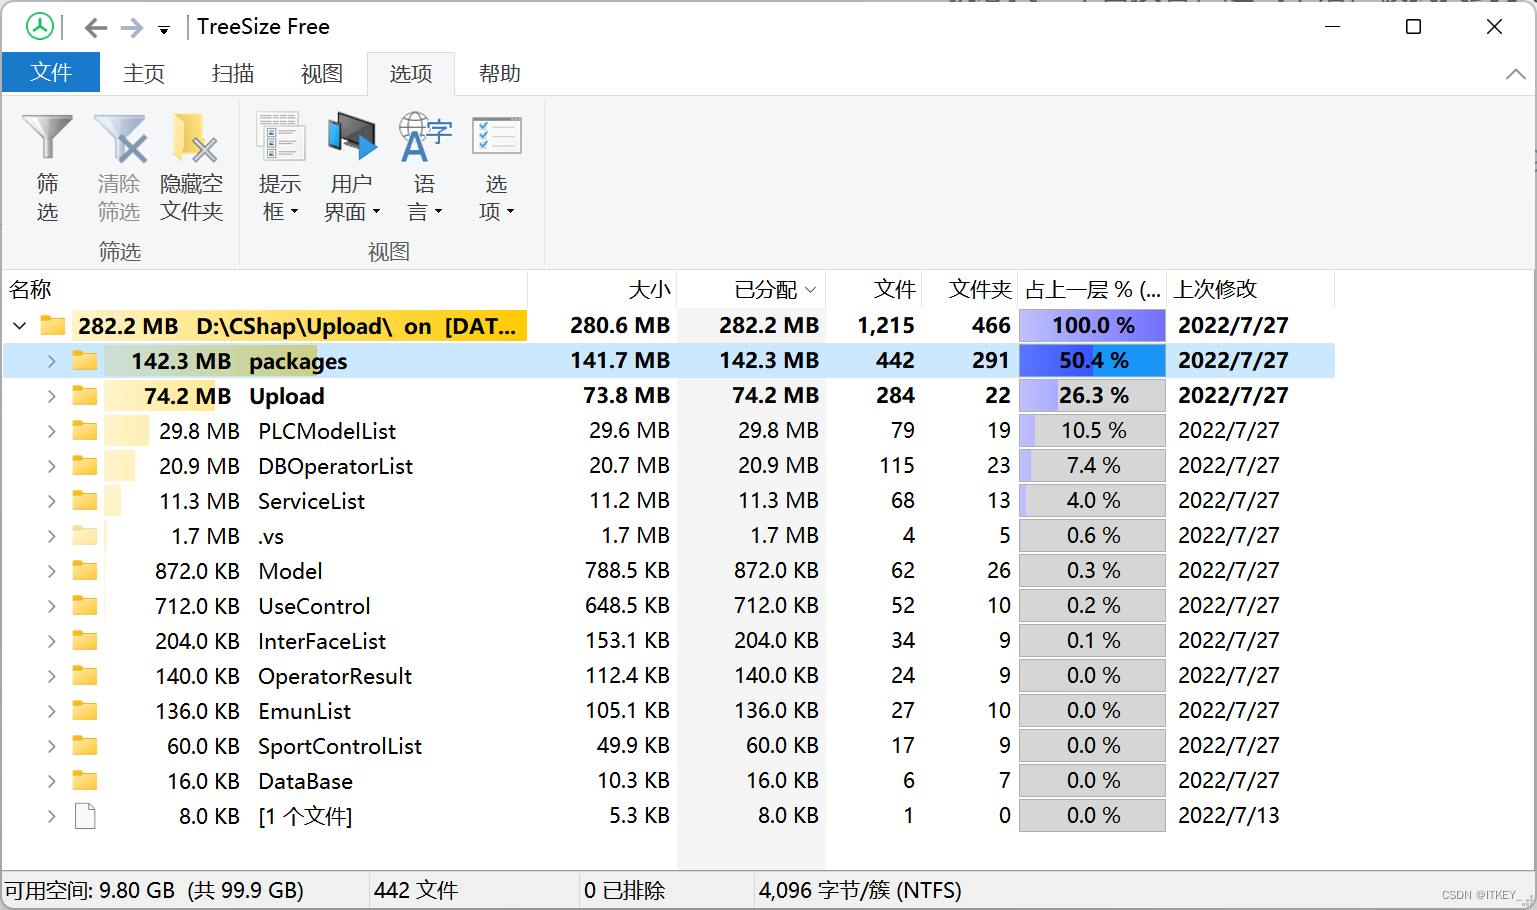Screen dimensions: 1537x910
Task: Click the UseControl folder icon
Action: point(85,606)
